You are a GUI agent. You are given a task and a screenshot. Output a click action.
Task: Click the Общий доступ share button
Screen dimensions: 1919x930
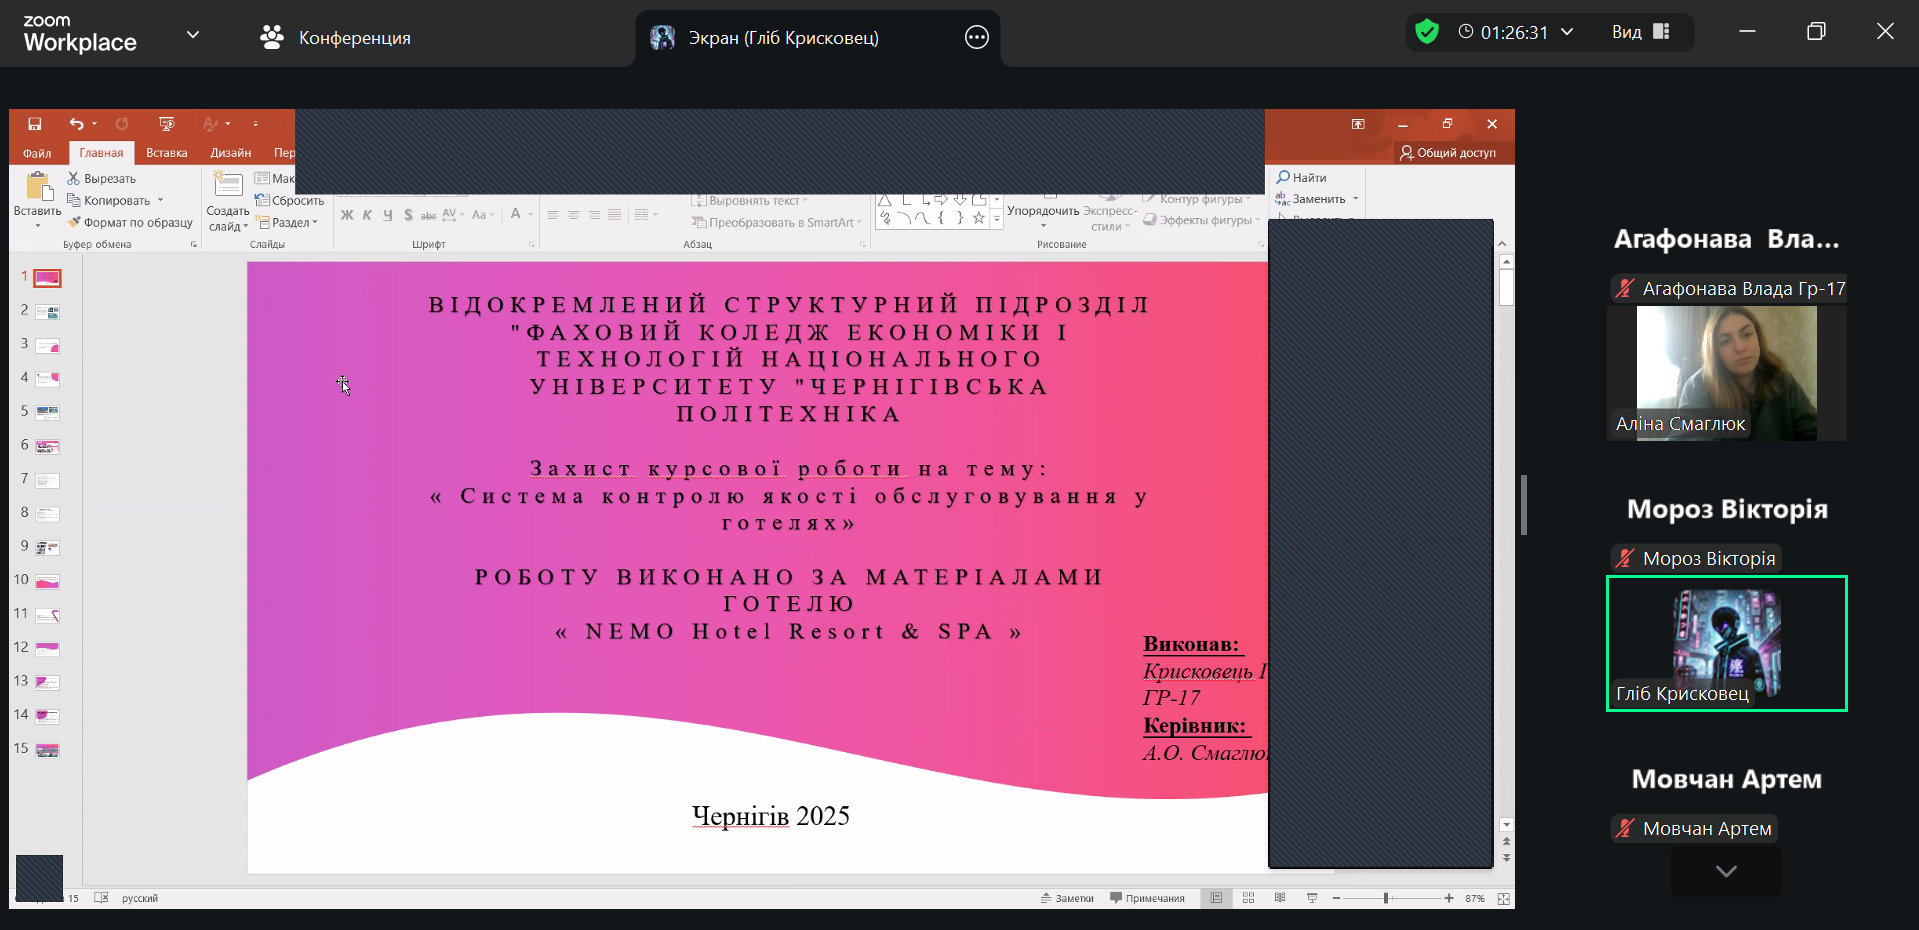tap(1448, 153)
